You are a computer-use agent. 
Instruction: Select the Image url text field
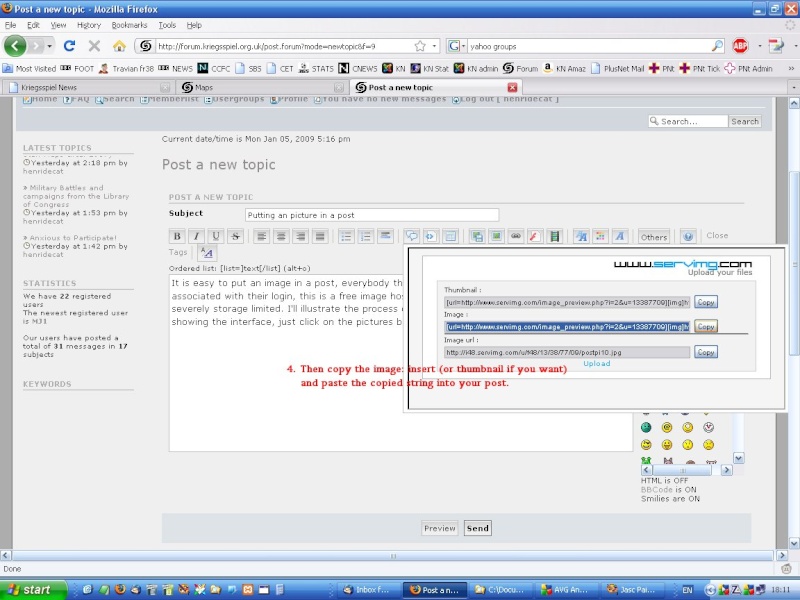tap(567, 352)
